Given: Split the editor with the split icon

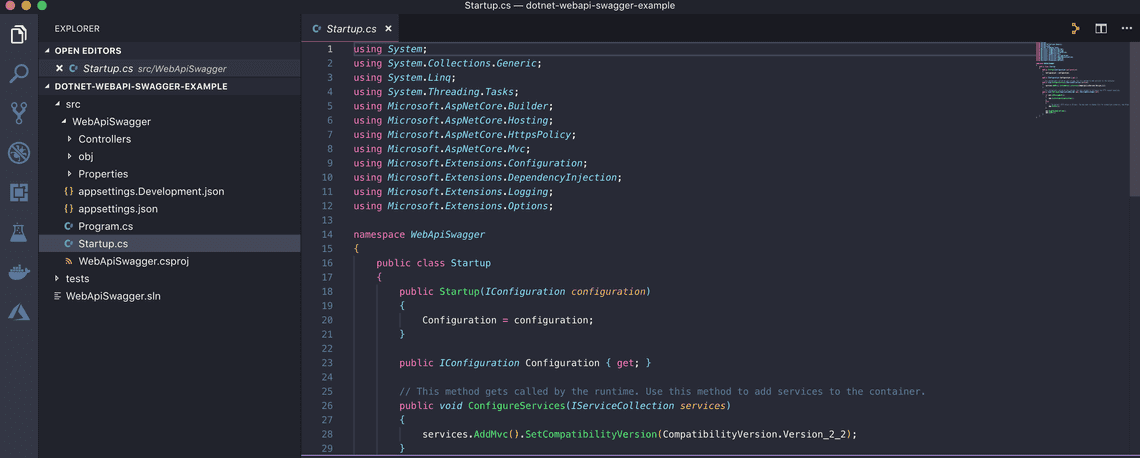Looking at the screenshot, I should pyautogui.click(x=1101, y=28).
